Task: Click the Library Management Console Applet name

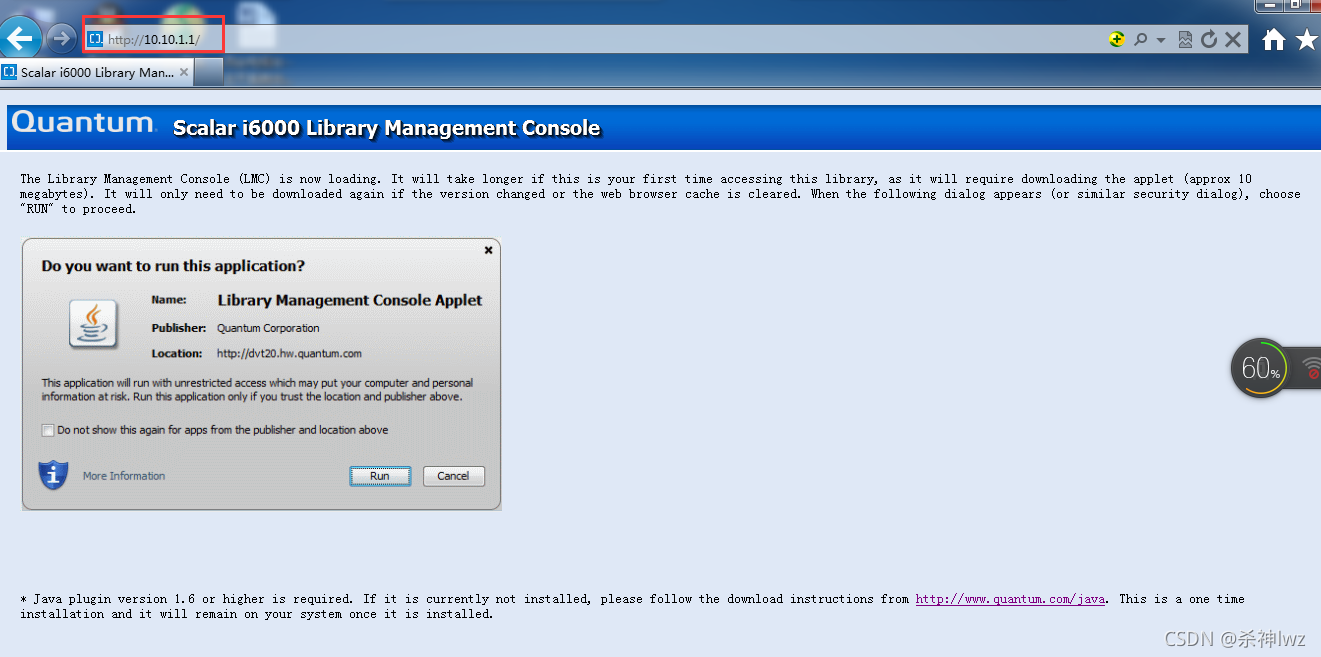Action: point(350,300)
